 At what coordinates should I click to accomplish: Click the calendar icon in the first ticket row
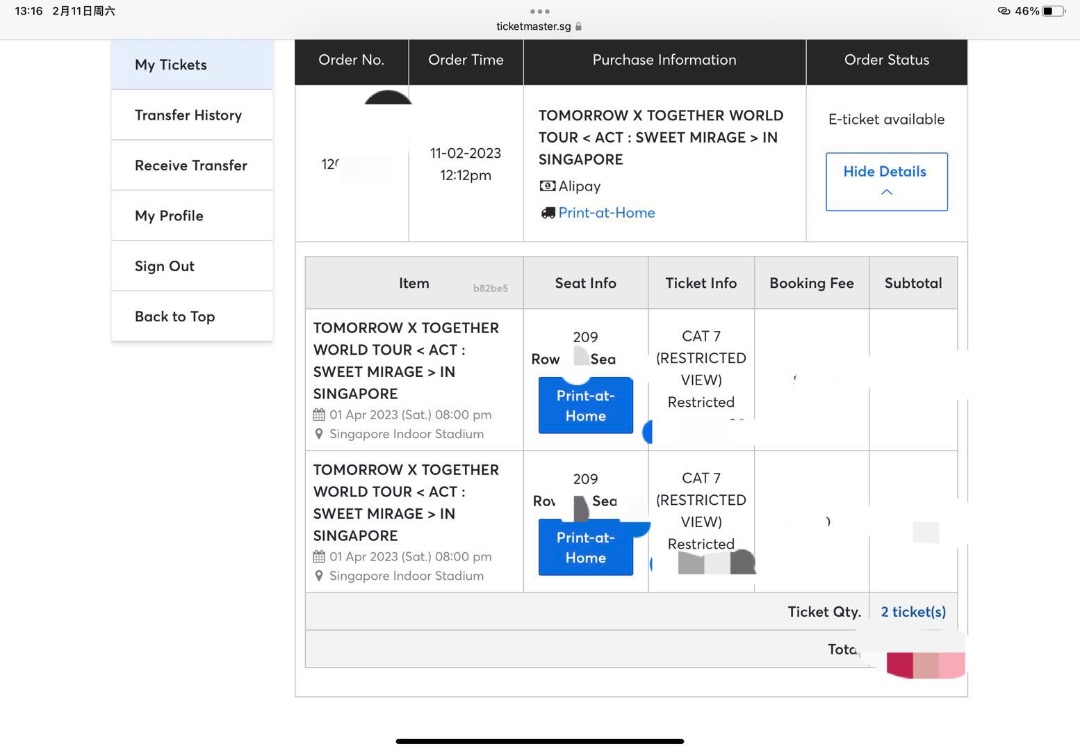pos(319,415)
